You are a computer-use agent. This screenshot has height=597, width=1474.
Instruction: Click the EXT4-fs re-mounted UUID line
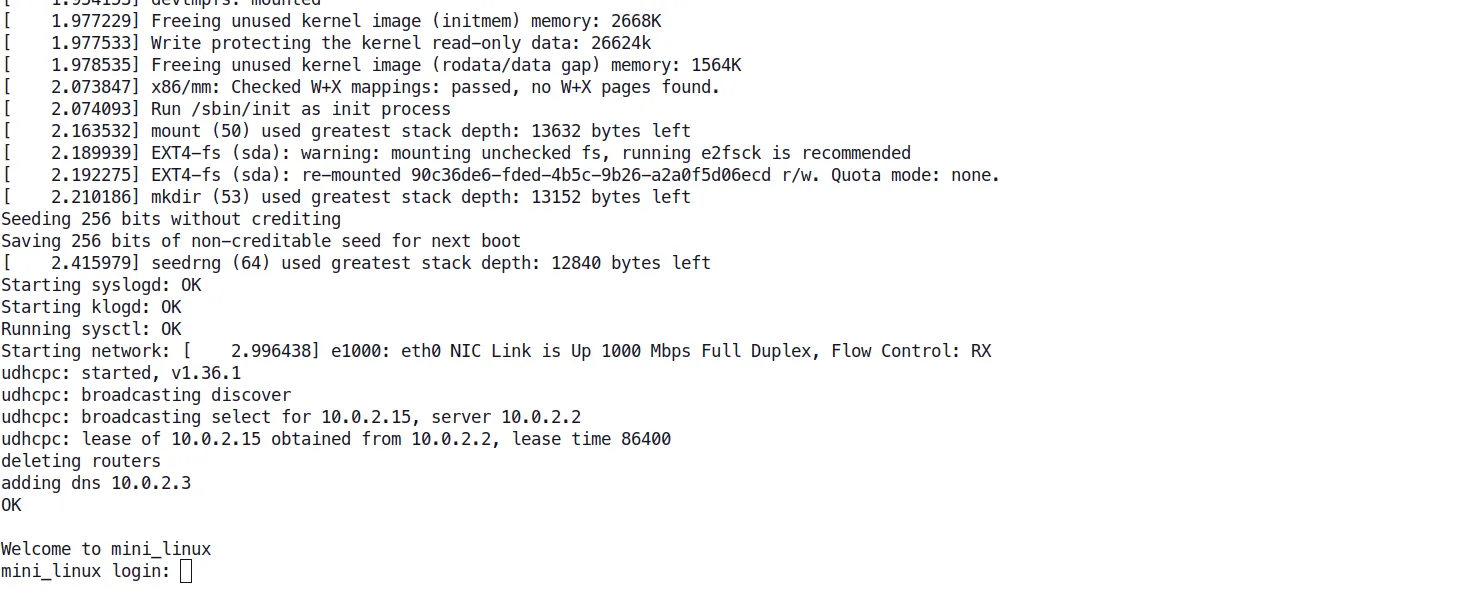tap(575, 175)
